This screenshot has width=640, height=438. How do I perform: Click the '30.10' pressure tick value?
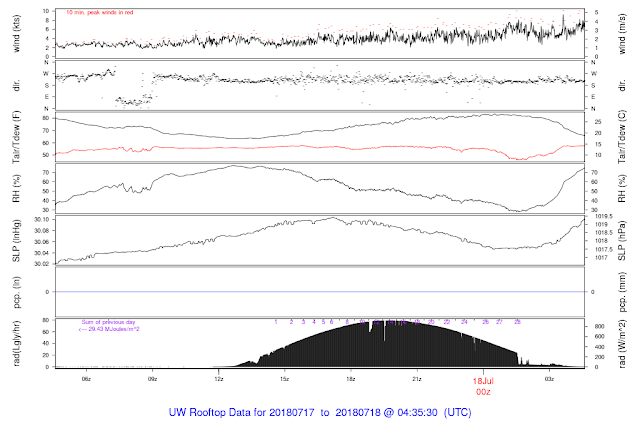click(x=42, y=220)
